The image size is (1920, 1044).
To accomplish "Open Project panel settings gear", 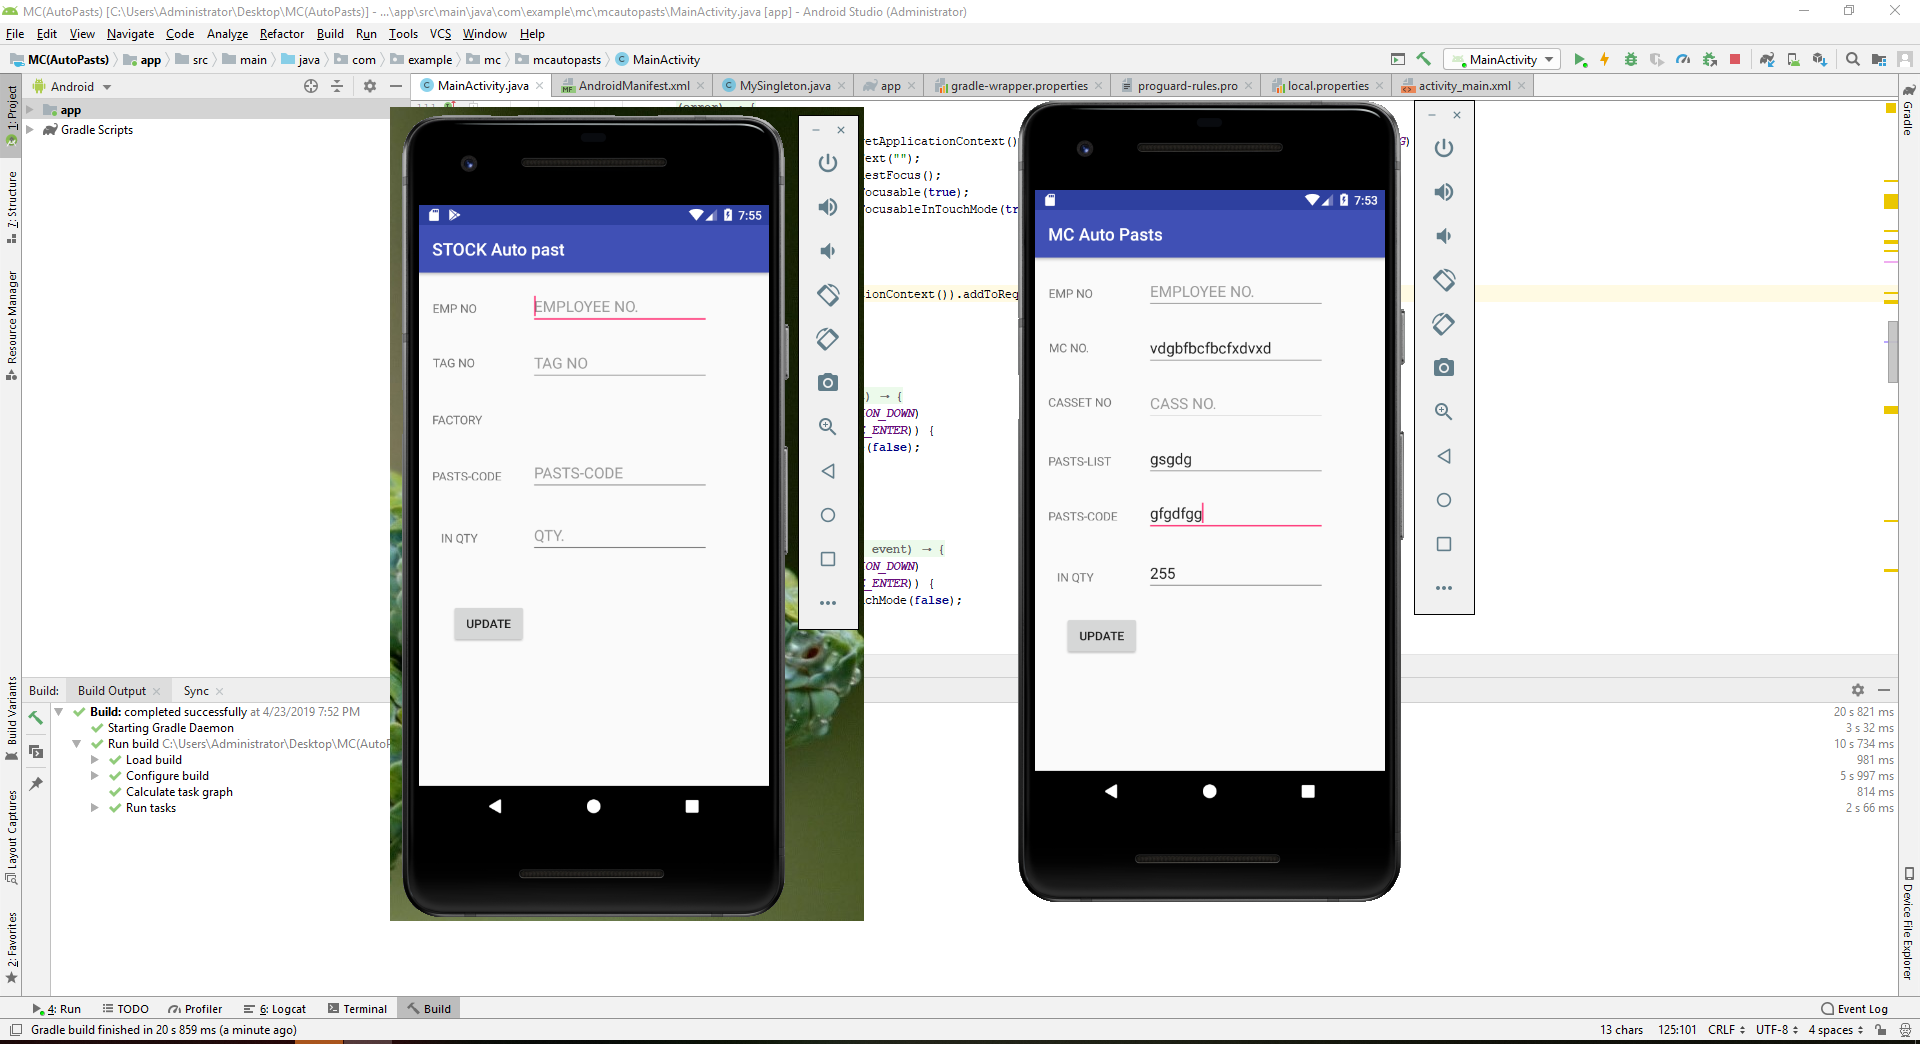I will (370, 87).
